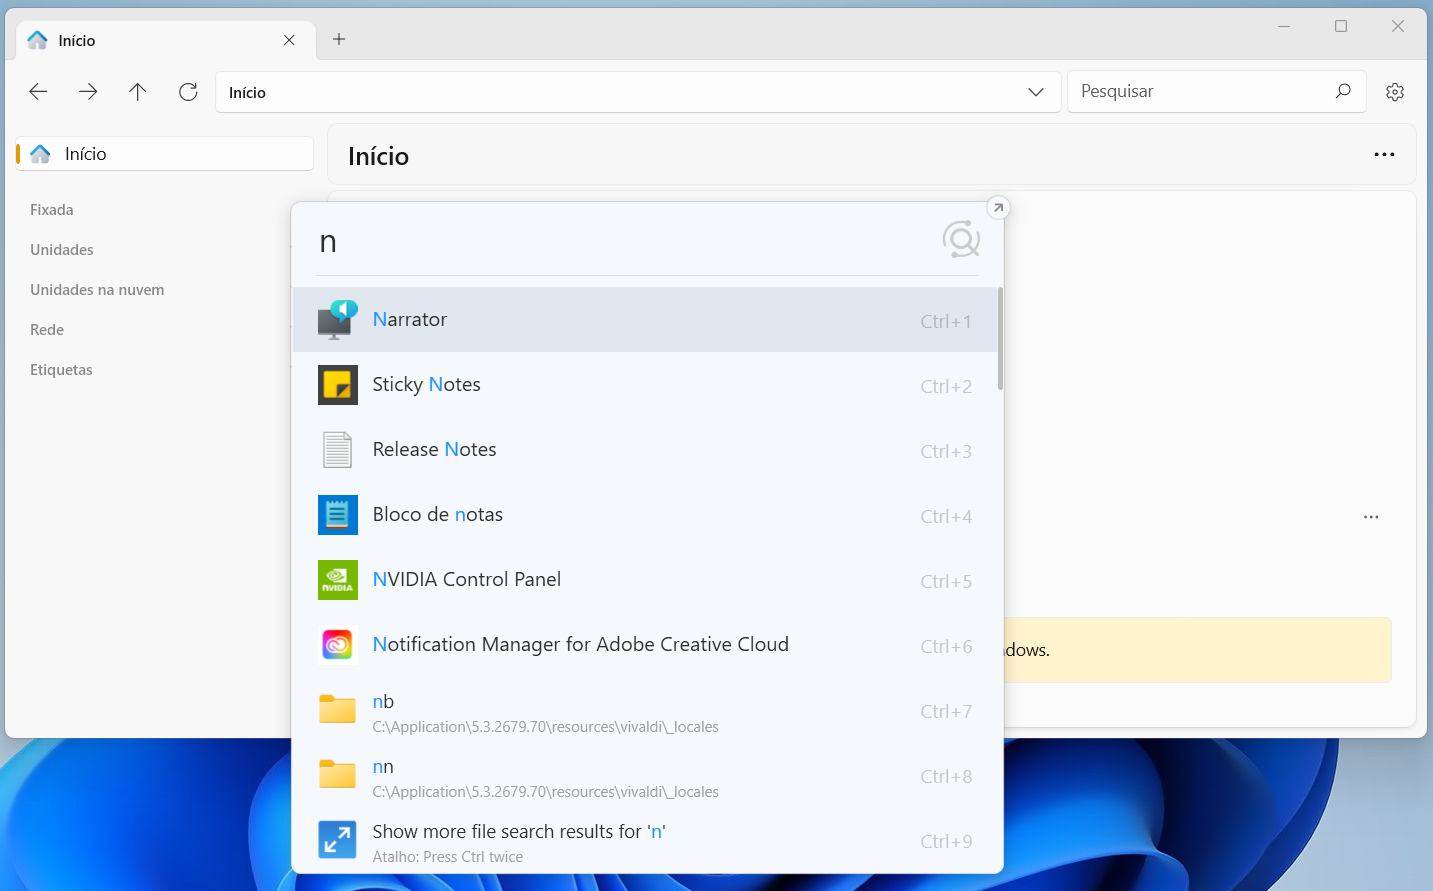Viewport: 1433px width, 891px height.
Task: Click the nn folder icon
Action: pyautogui.click(x=338, y=774)
